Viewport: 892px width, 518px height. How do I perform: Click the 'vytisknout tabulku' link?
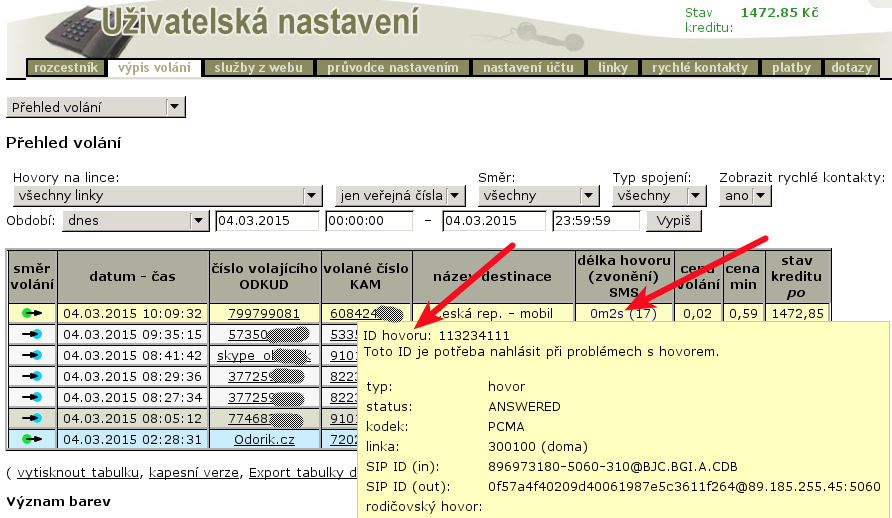click(77, 473)
